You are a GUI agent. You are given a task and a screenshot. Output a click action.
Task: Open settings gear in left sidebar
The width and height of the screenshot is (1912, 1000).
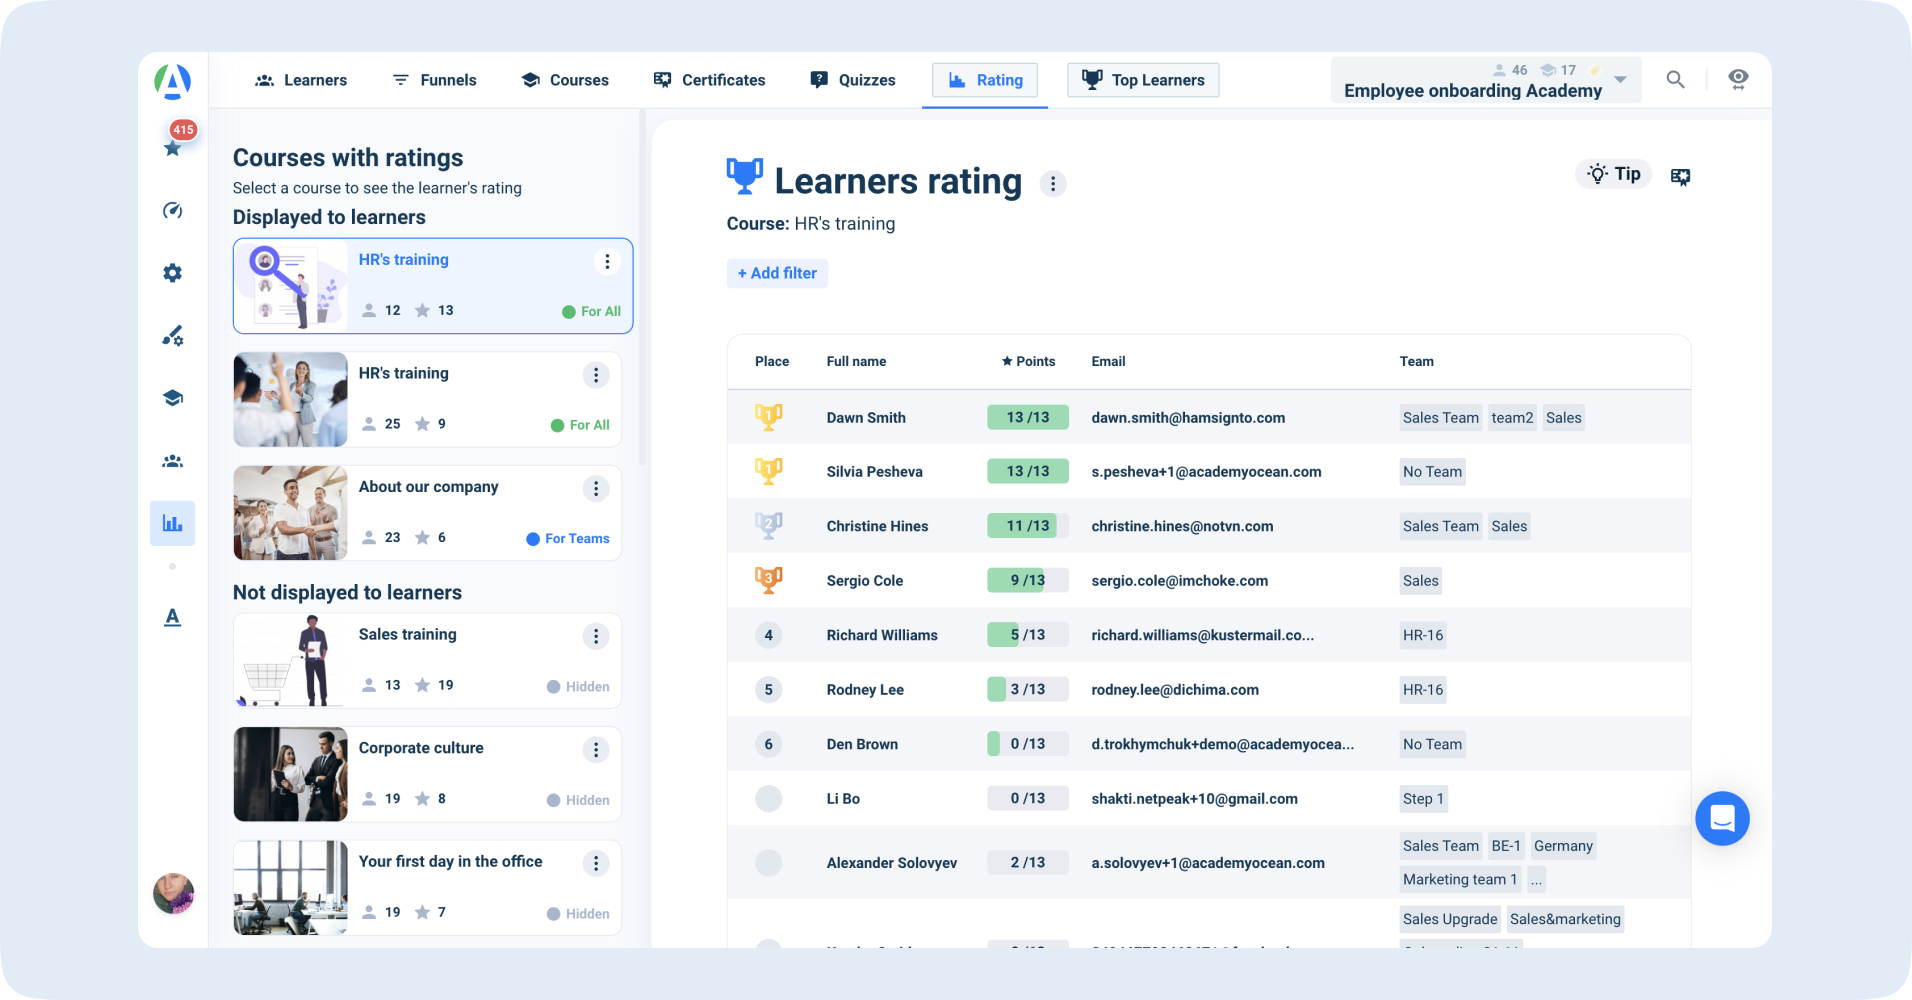point(173,273)
